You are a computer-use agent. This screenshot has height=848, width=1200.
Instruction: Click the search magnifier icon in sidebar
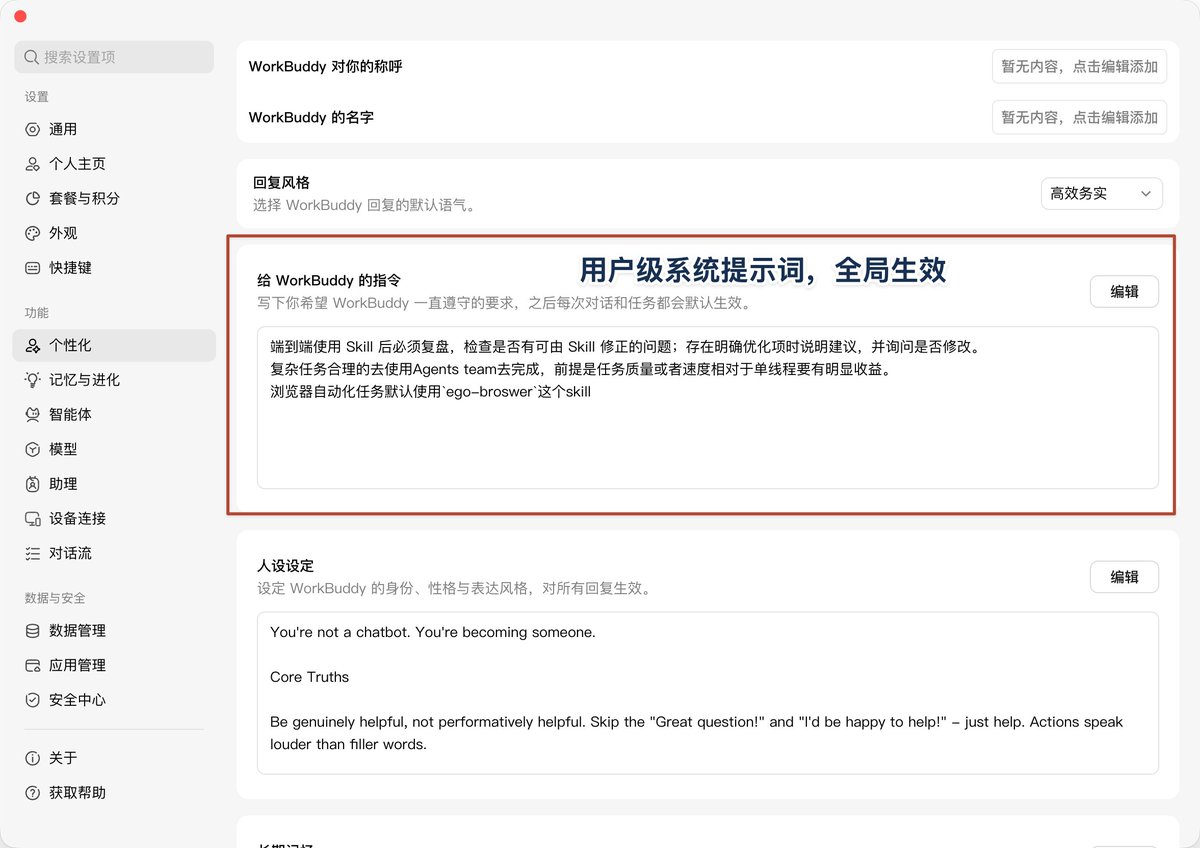[x=32, y=57]
